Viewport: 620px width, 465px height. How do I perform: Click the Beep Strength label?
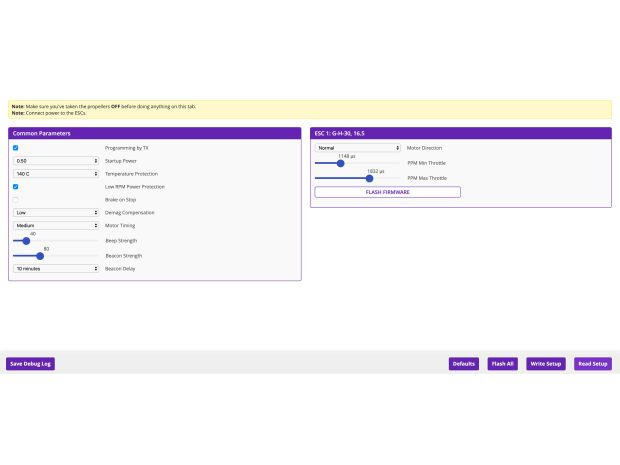pos(121,241)
